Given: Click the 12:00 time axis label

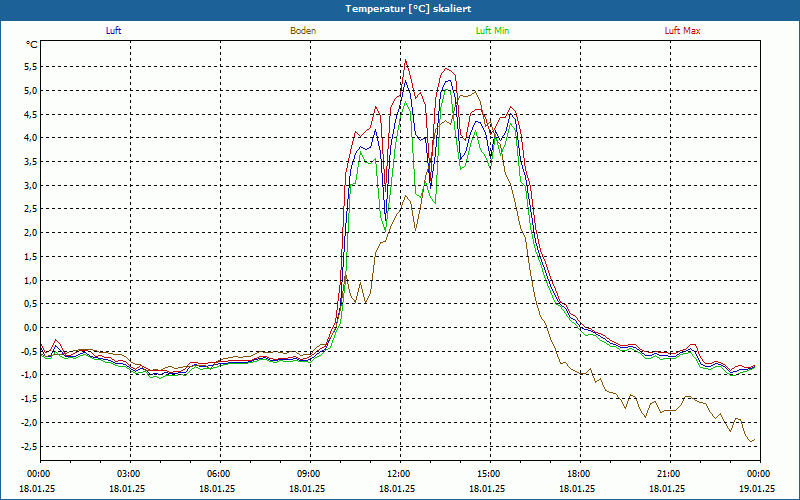Looking at the screenshot, I should (x=400, y=474).
